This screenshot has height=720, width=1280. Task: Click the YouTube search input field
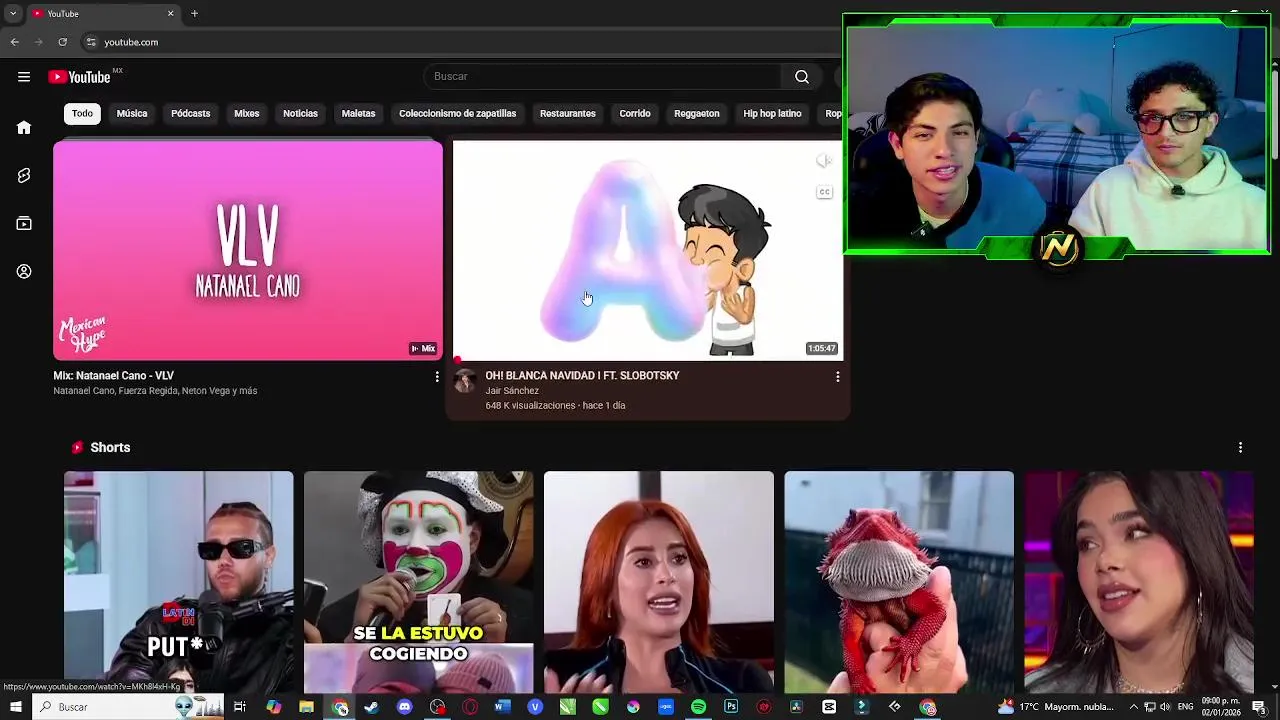(x=604, y=77)
